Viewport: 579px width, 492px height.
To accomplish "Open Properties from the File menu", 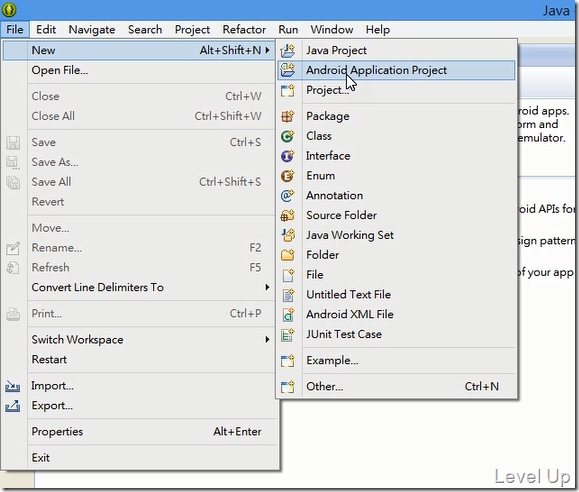I will pyautogui.click(x=139, y=431).
